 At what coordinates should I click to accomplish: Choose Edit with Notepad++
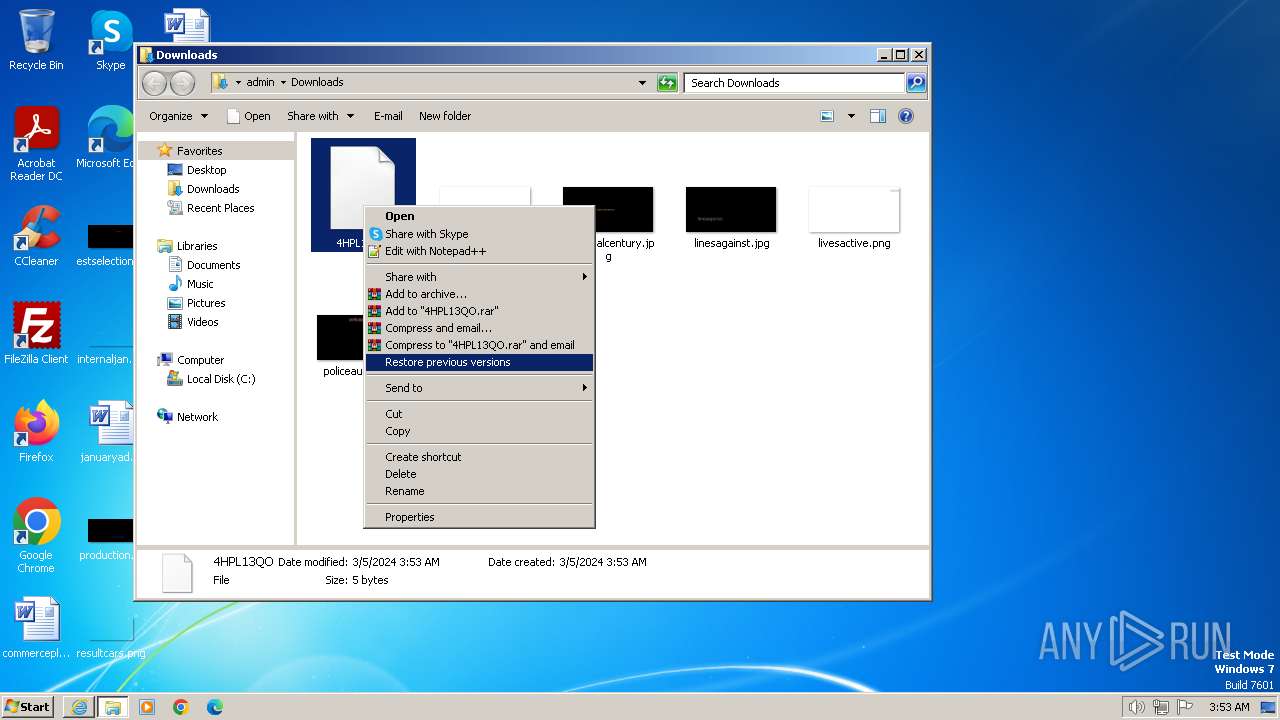479,251
